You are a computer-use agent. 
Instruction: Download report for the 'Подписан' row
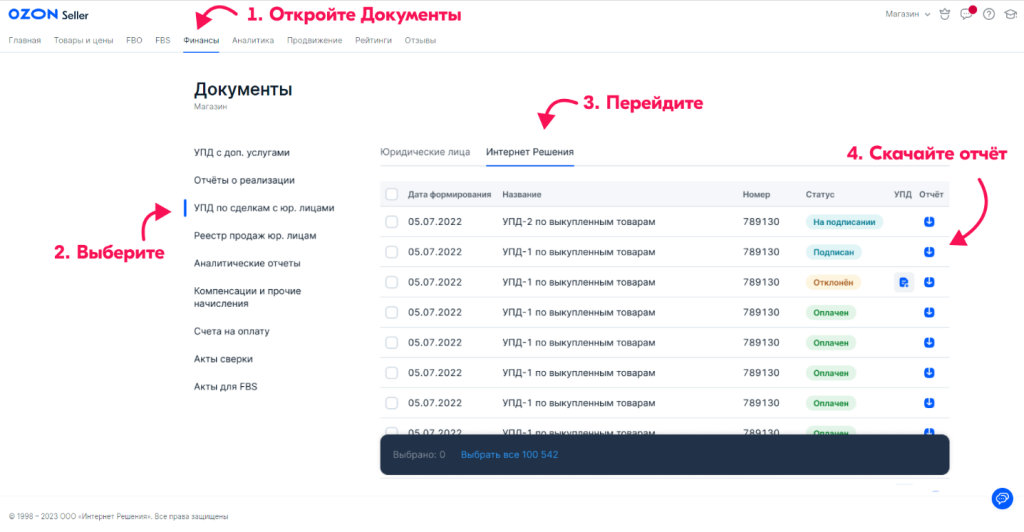tap(929, 252)
